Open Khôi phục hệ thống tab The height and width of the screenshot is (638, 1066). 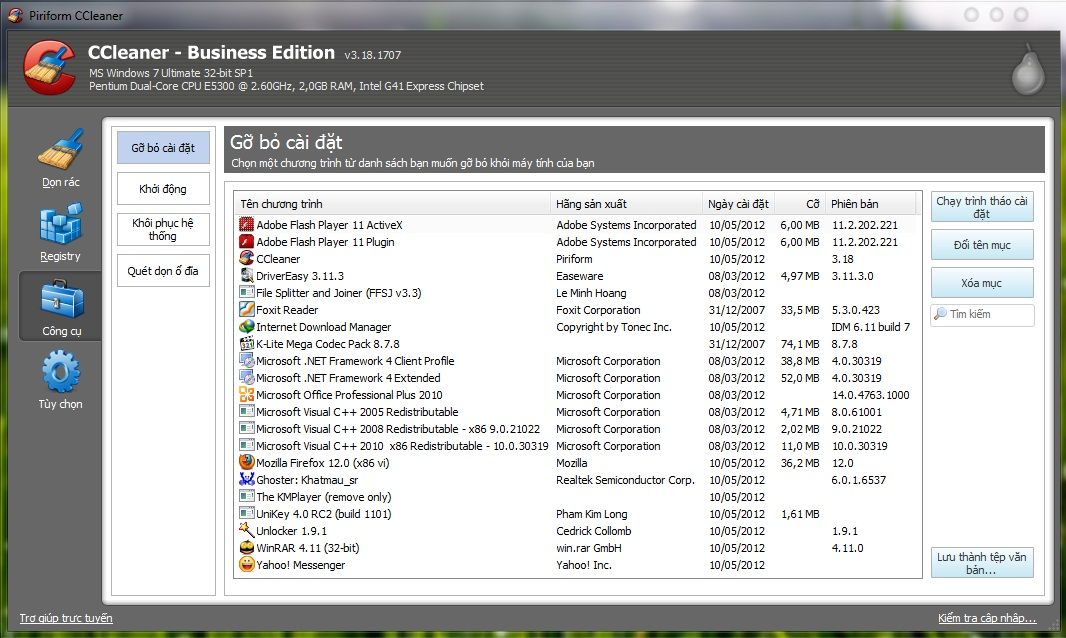163,229
